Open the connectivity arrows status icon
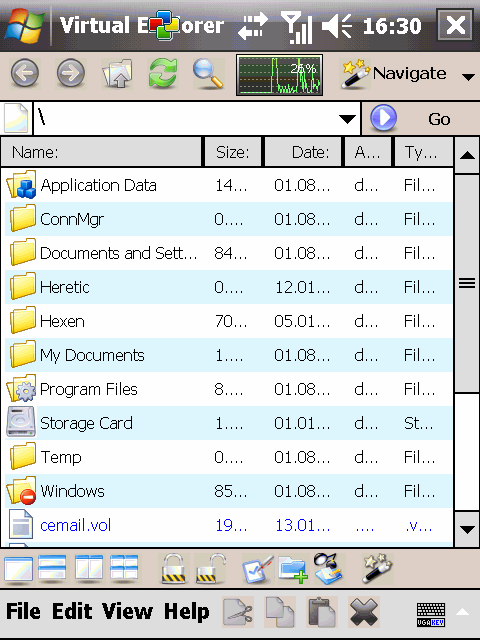This screenshot has width=480, height=640. point(253,26)
